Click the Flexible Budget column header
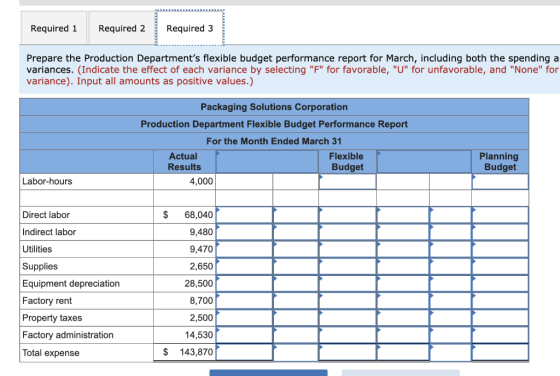 [347, 162]
